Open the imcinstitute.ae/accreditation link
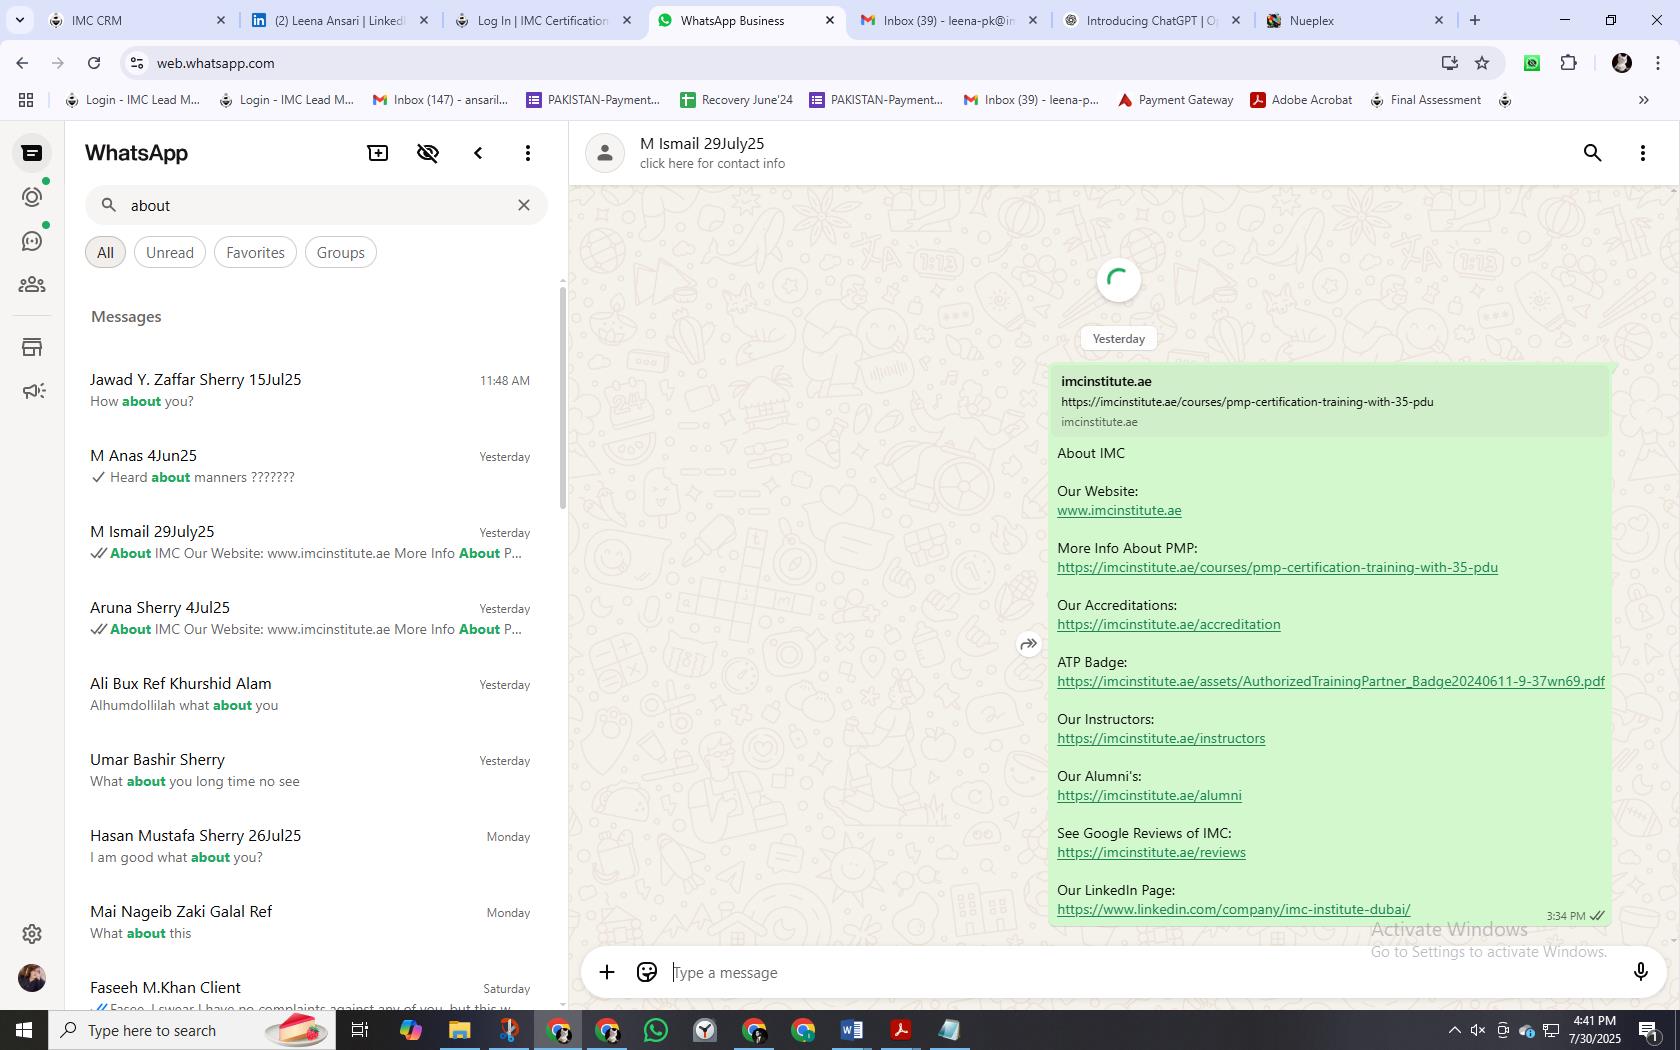Viewport: 1680px width, 1050px height. (x=1168, y=625)
